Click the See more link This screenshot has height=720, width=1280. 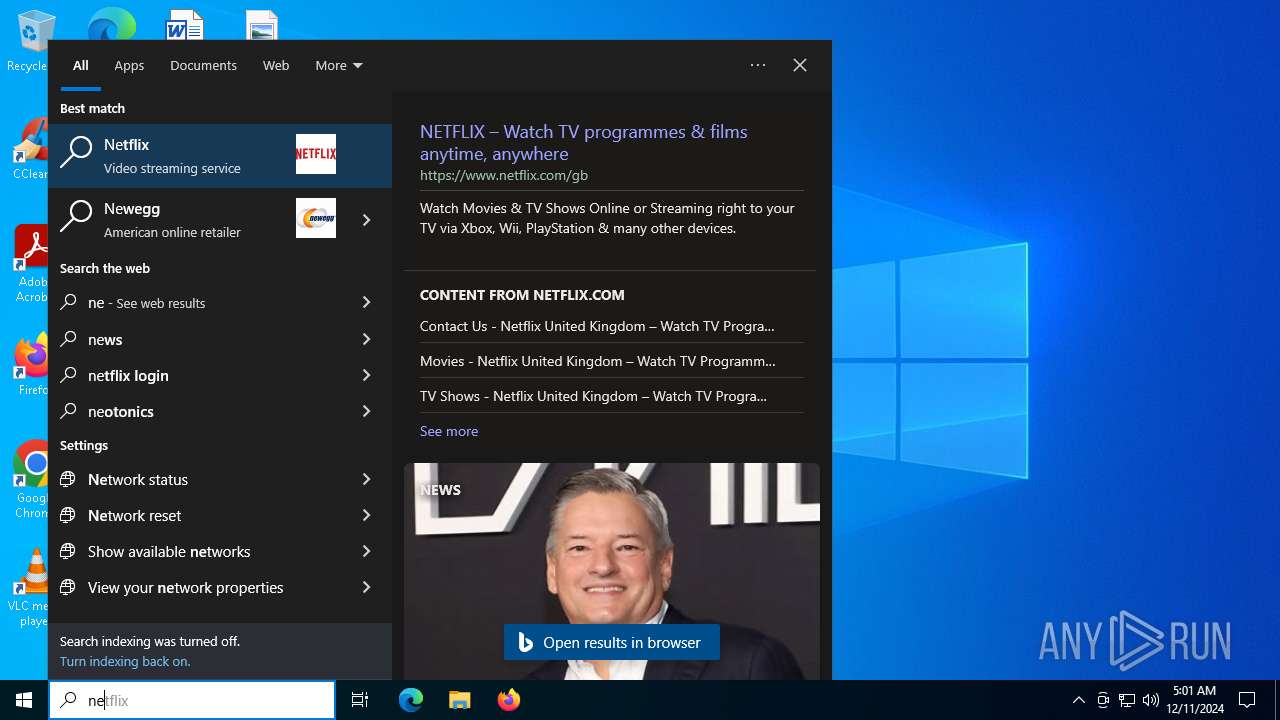(x=449, y=431)
